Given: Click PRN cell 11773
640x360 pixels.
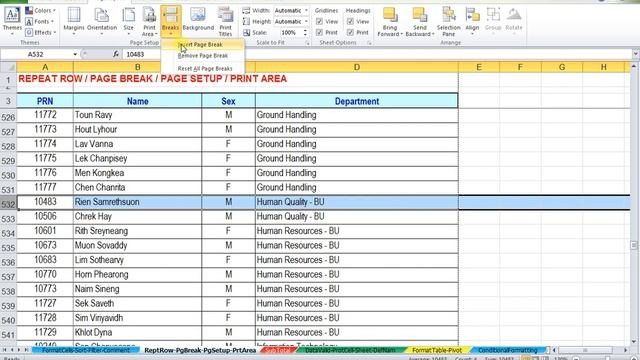Looking at the screenshot, I should pos(45,129).
